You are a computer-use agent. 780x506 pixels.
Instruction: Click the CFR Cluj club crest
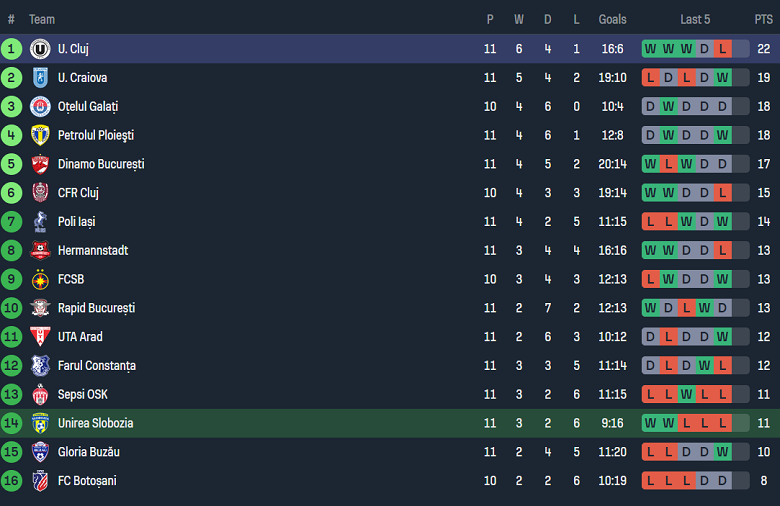pyautogui.click(x=40, y=193)
